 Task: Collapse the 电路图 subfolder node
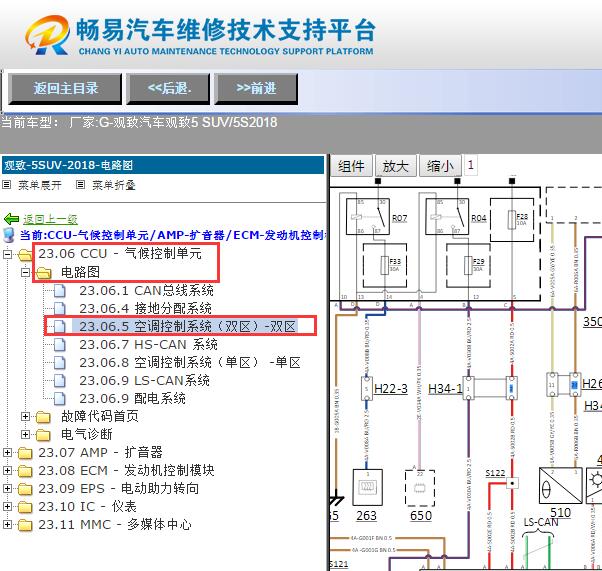(x=25, y=272)
